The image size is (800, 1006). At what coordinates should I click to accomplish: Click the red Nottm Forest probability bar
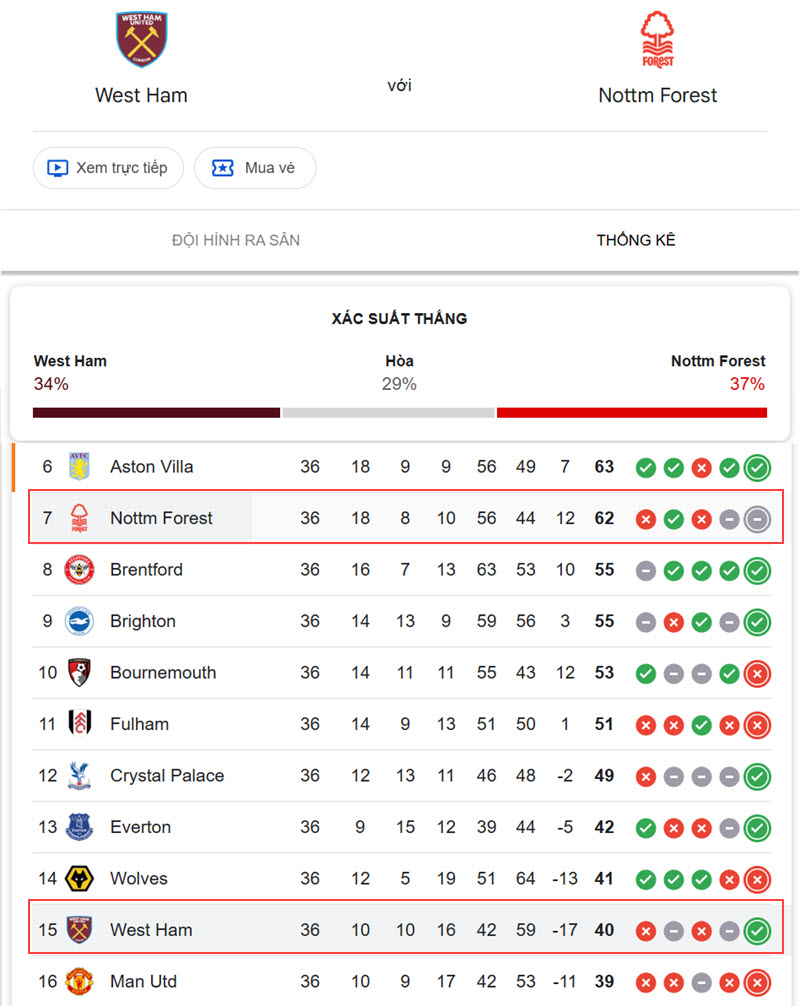click(632, 413)
